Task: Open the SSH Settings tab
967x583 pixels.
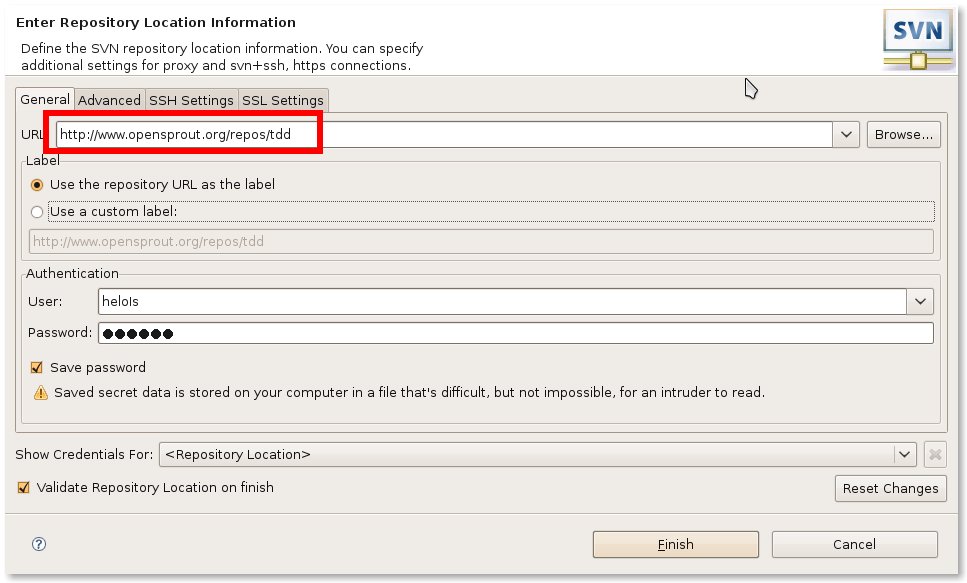Action: point(191,100)
